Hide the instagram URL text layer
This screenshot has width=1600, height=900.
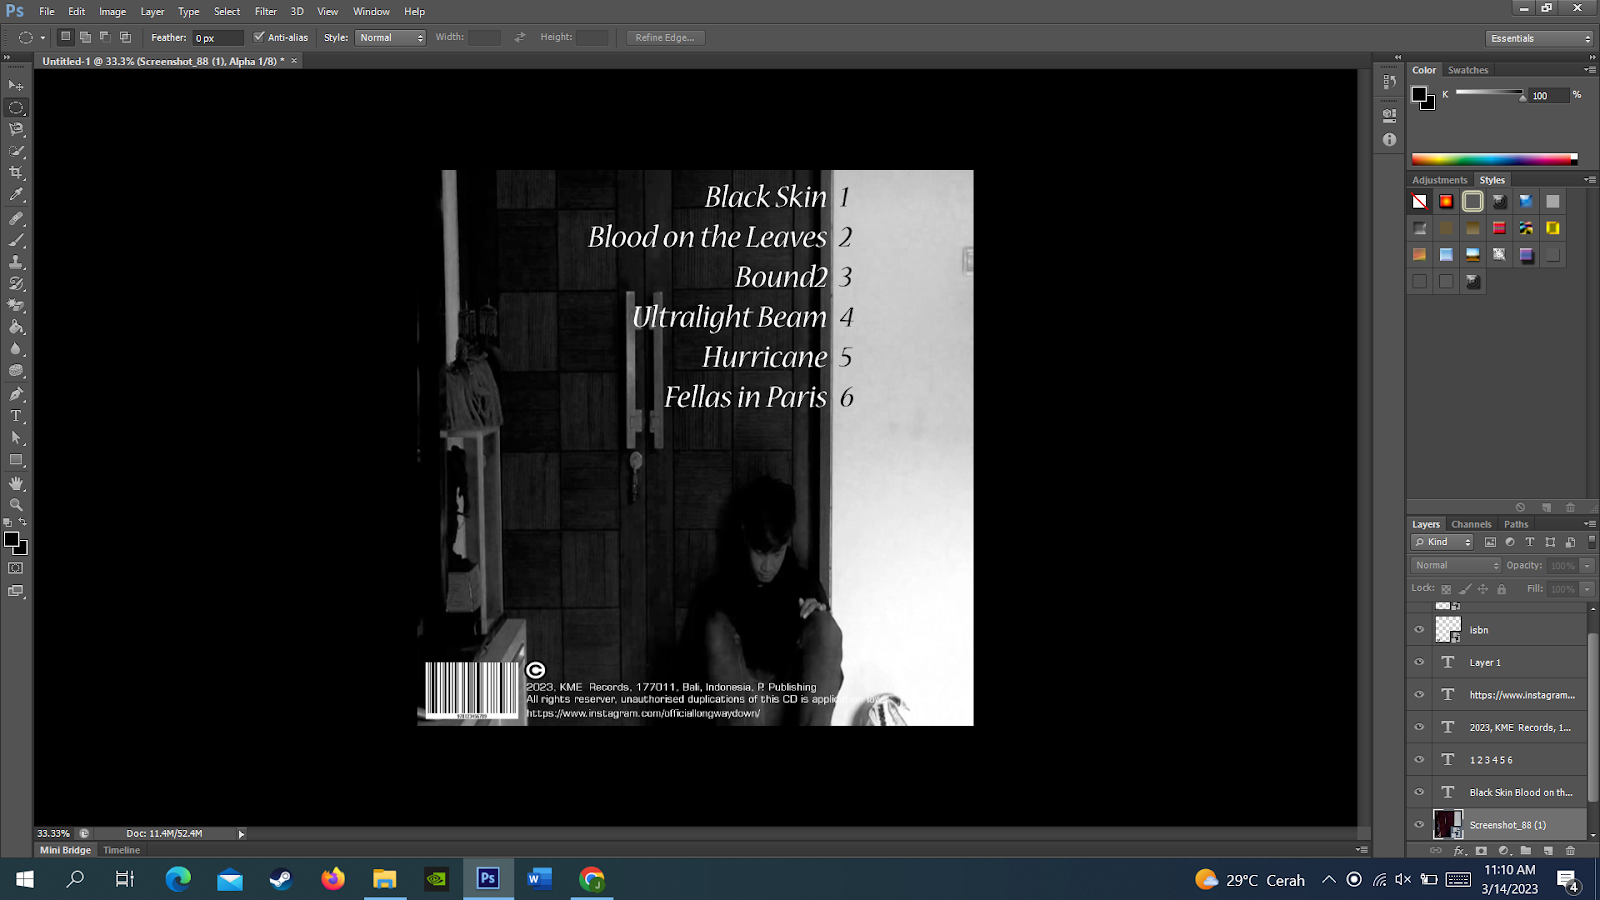[x=1419, y=695]
